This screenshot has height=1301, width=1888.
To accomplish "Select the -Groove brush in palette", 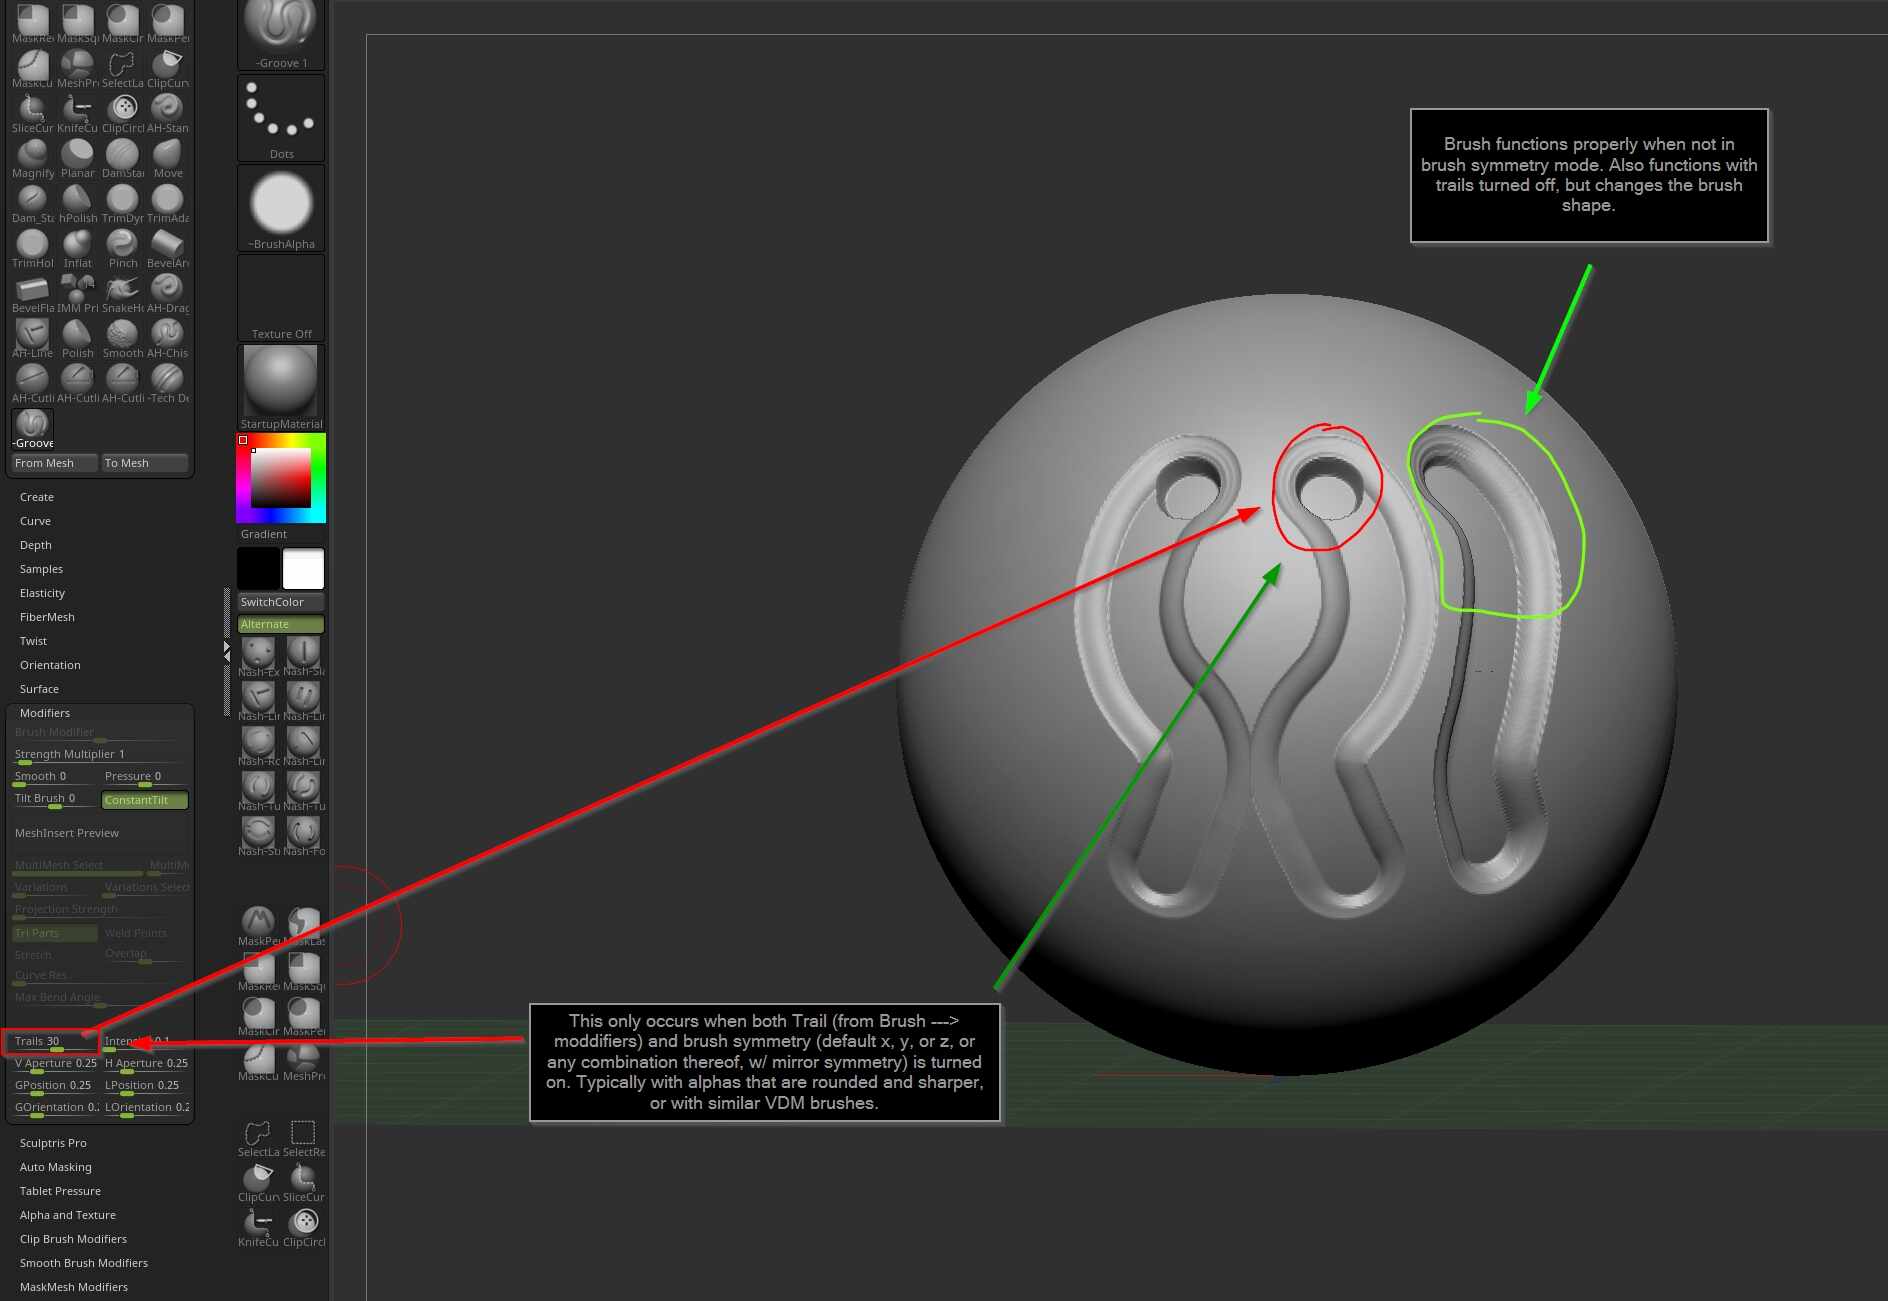I will (32, 428).
